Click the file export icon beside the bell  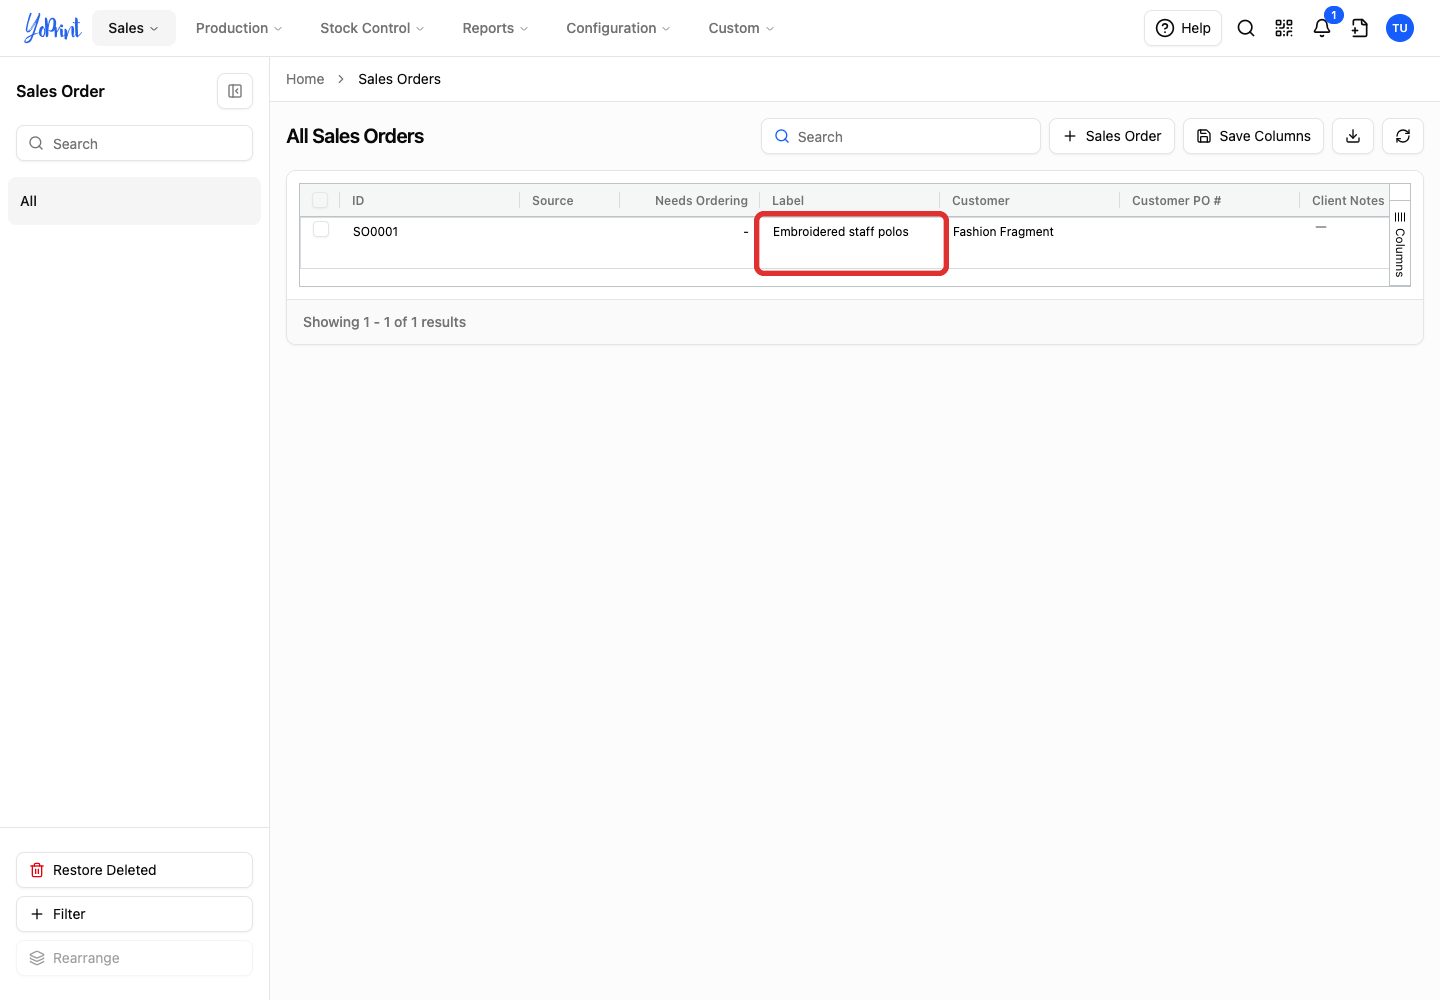1360,28
